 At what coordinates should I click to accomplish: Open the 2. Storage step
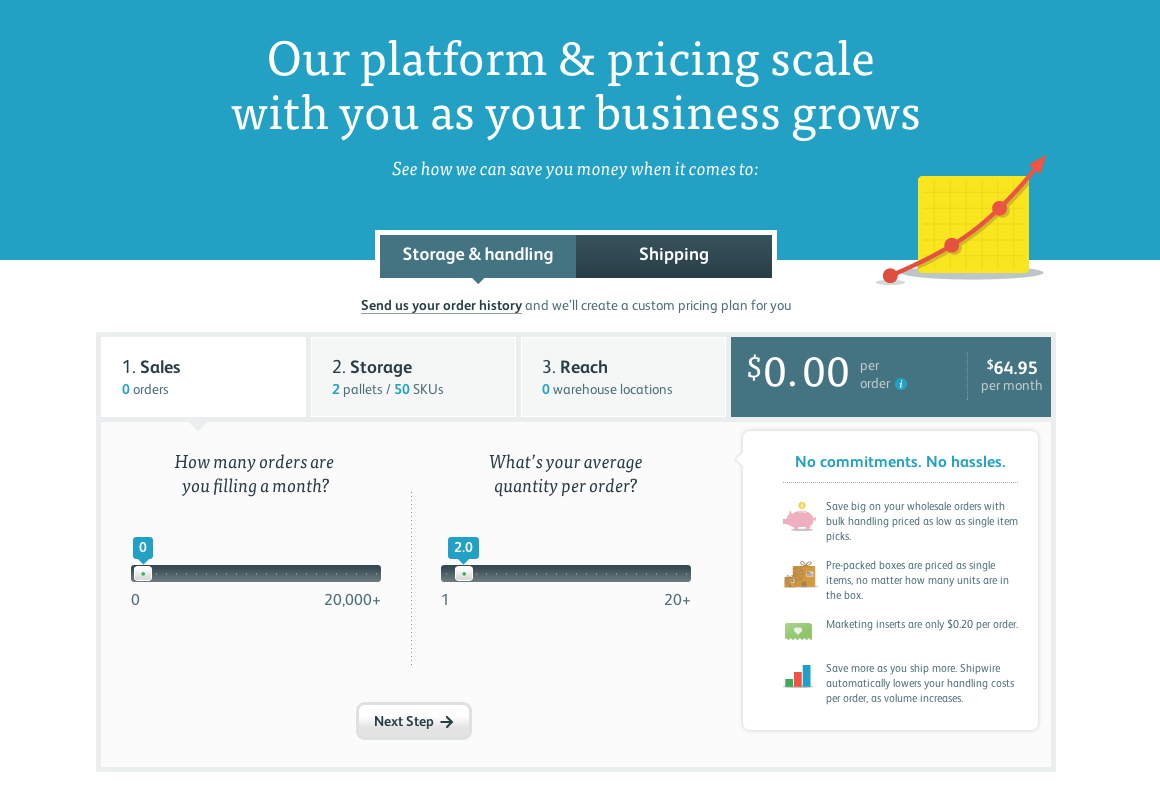coord(414,377)
